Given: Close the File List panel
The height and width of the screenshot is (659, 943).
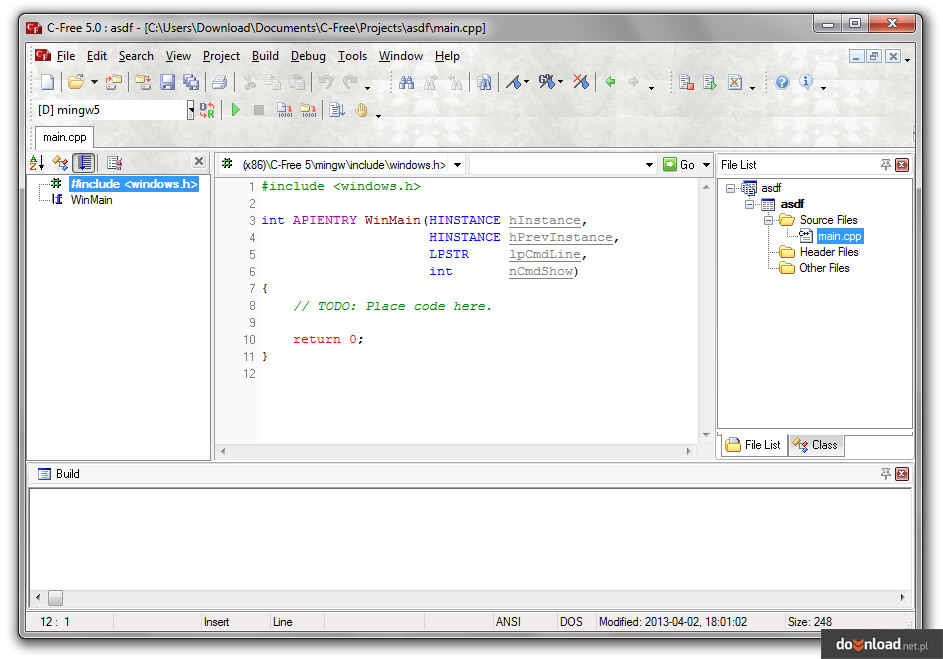Looking at the screenshot, I should (902, 165).
